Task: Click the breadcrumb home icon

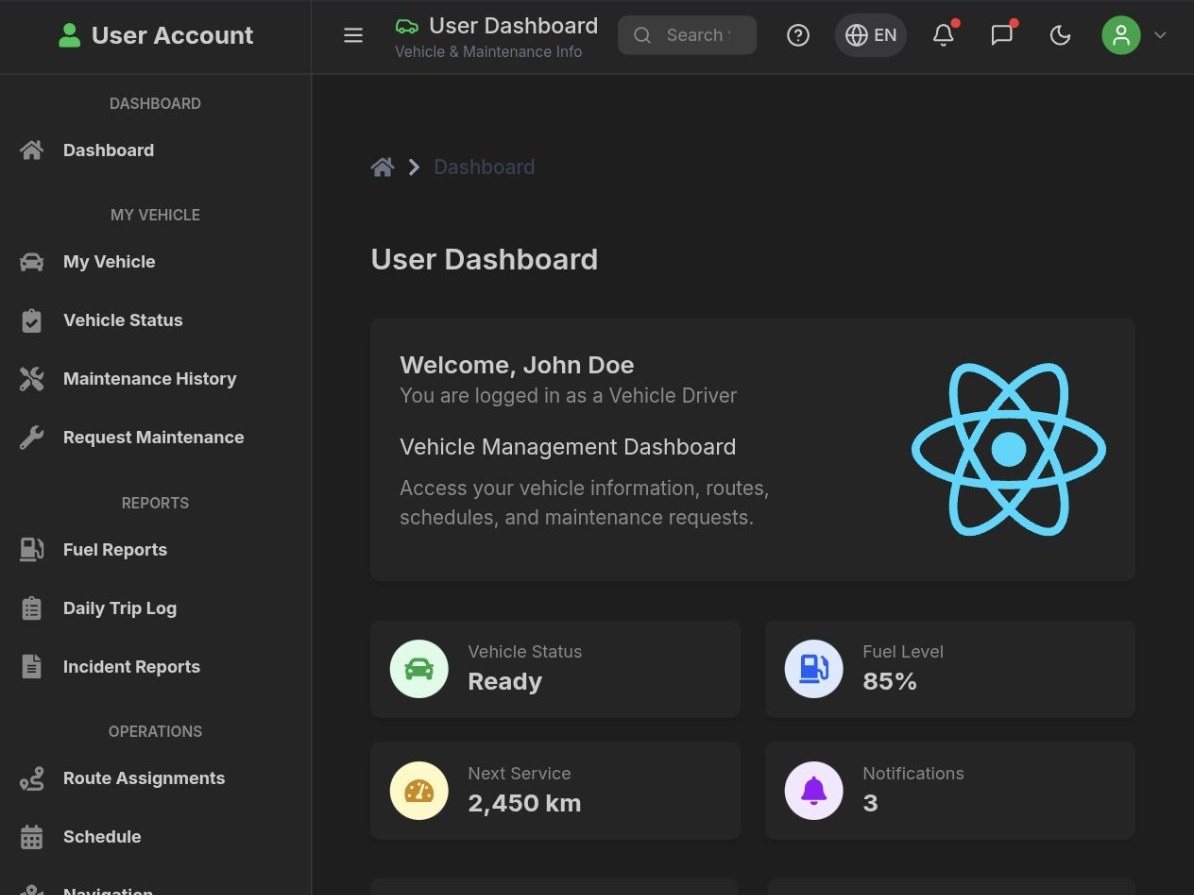Action: 382,167
